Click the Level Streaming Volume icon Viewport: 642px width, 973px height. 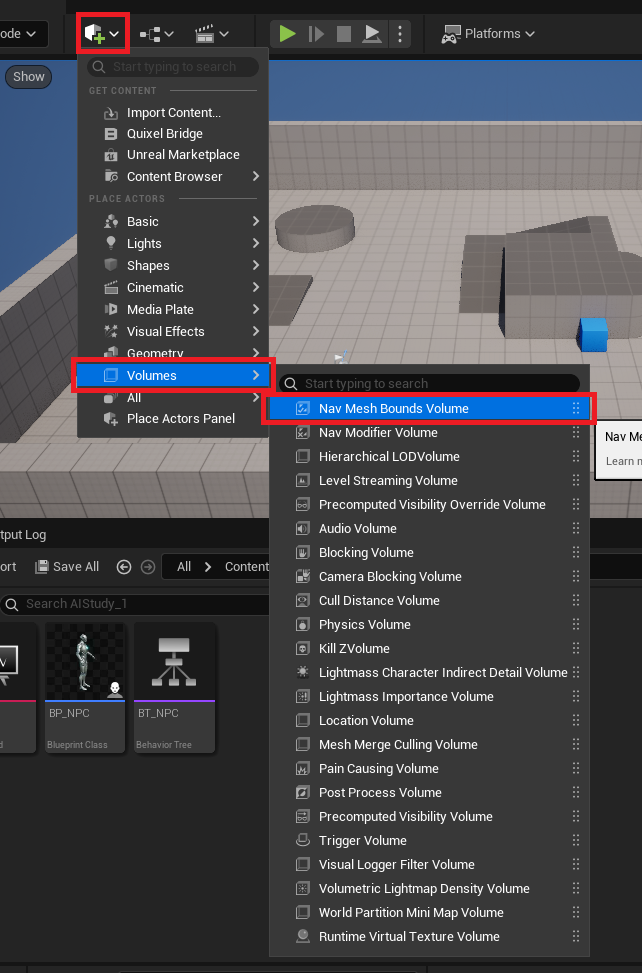[302, 480]
